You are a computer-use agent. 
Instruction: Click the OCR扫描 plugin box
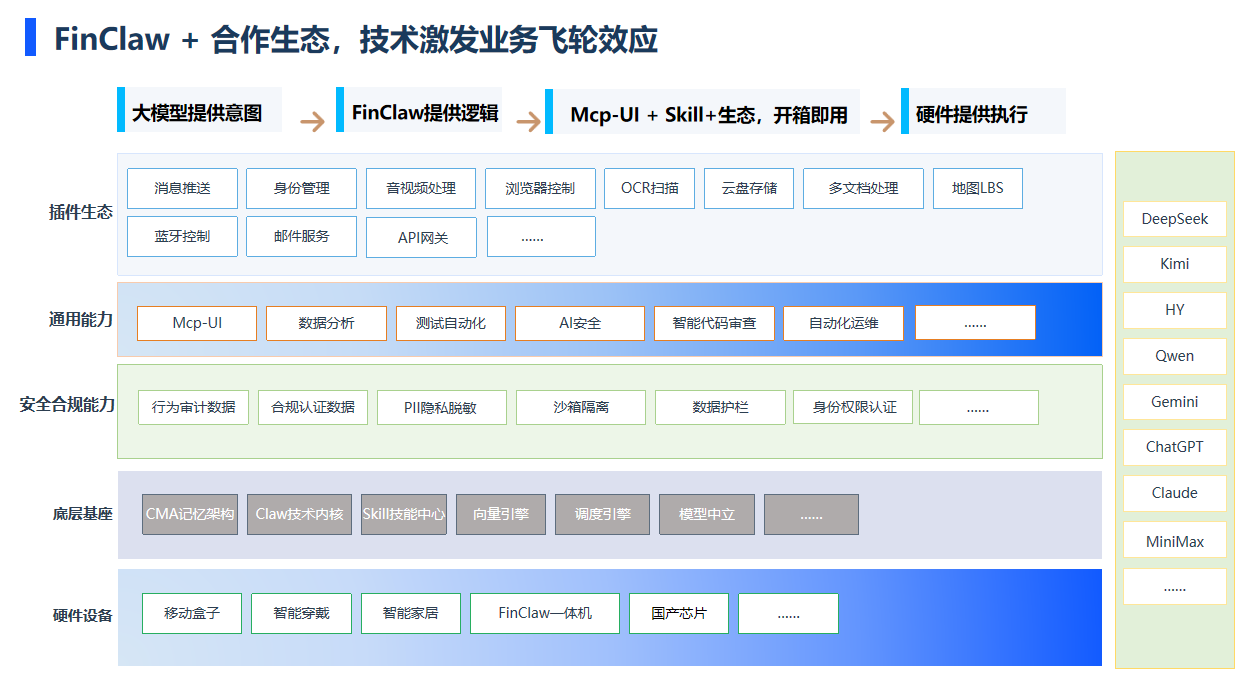[649, 188]
